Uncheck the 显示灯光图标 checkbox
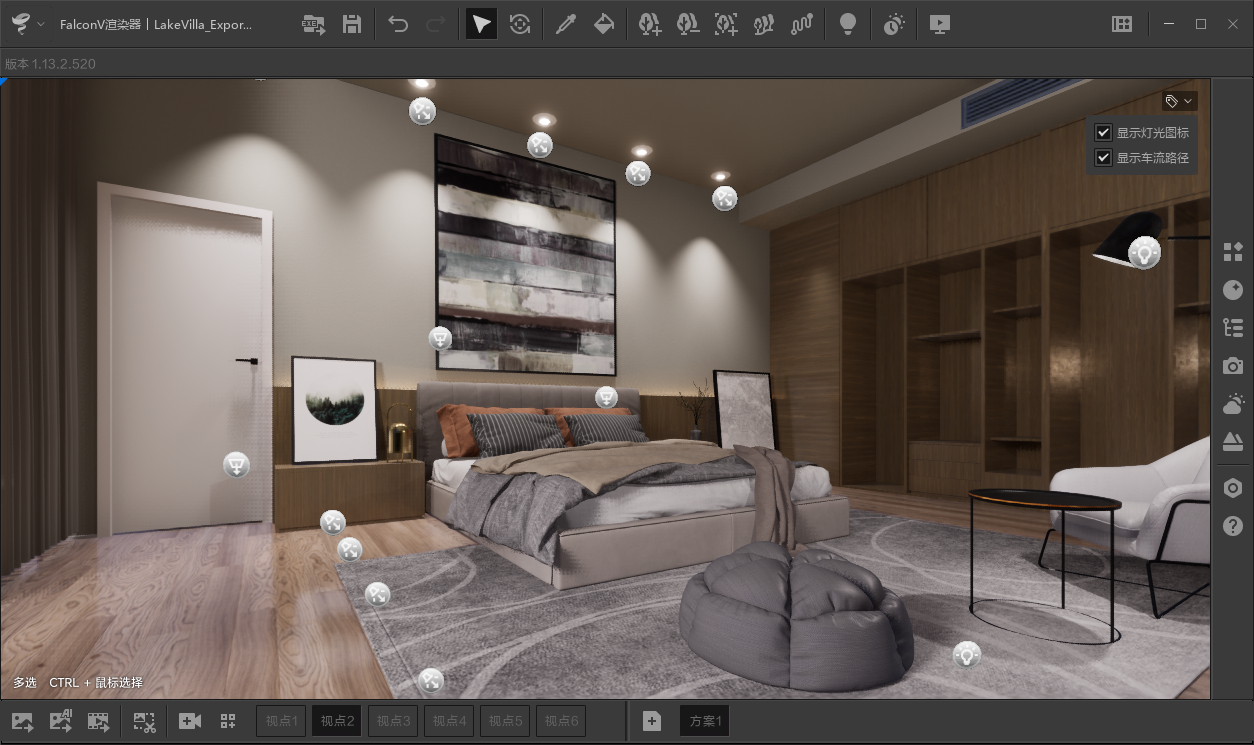The height and width of the screenshot is (745, 1254). [x=1104, y=132]
